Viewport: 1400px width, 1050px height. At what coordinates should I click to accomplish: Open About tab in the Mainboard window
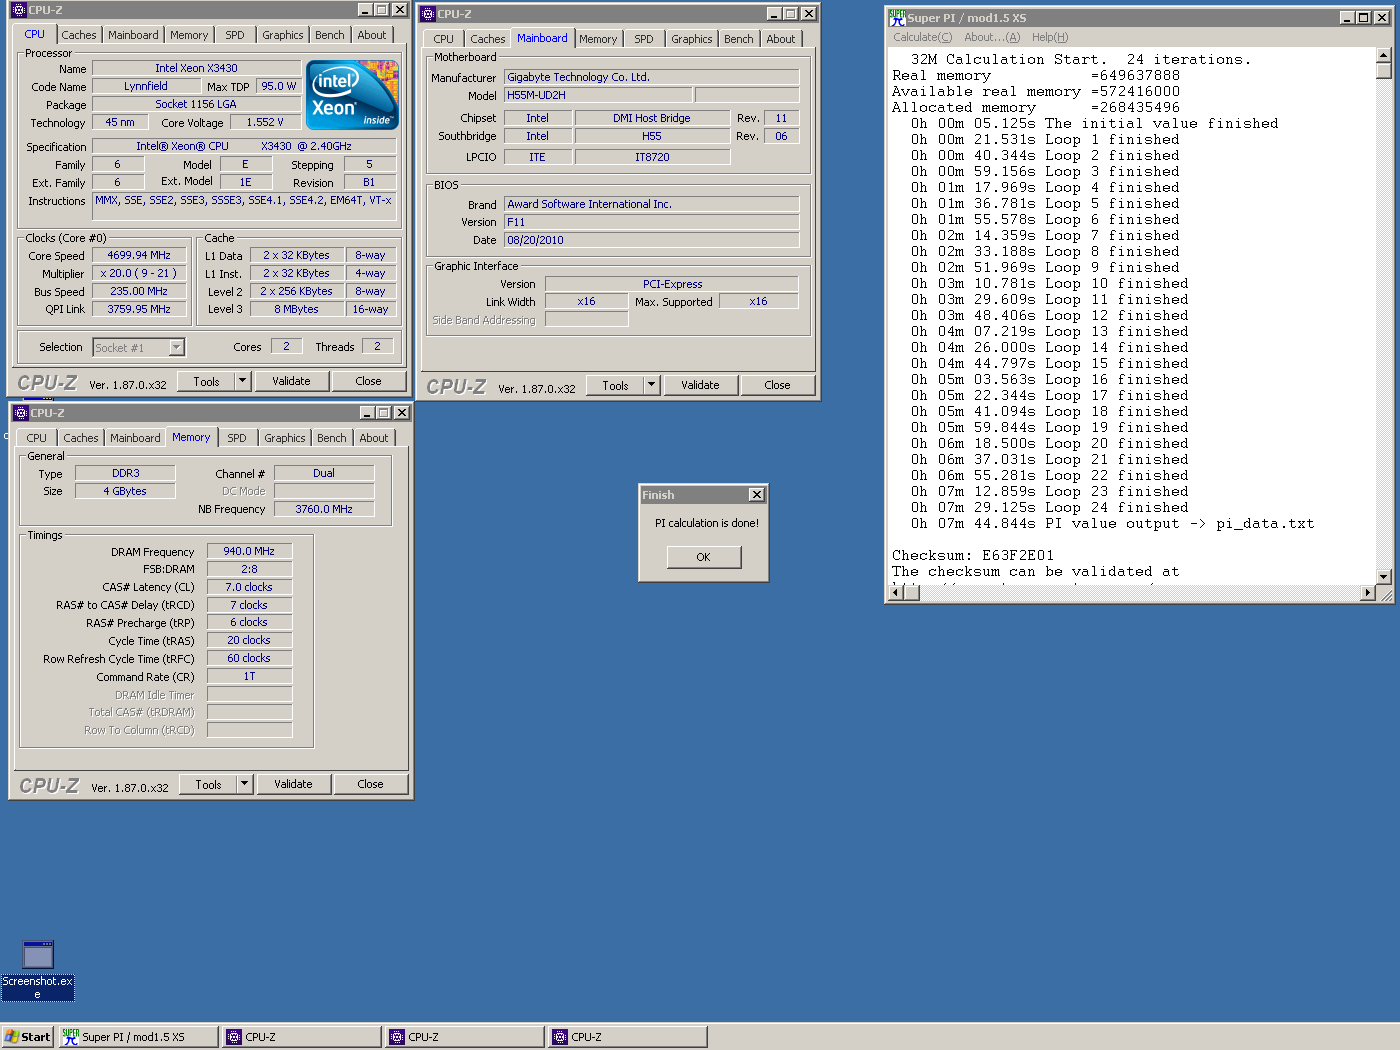781,39
